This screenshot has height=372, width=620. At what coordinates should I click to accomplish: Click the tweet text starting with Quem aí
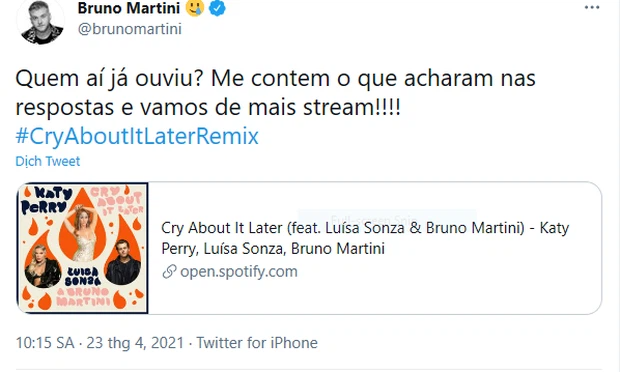pyautogui.click(x=275, y=93)
